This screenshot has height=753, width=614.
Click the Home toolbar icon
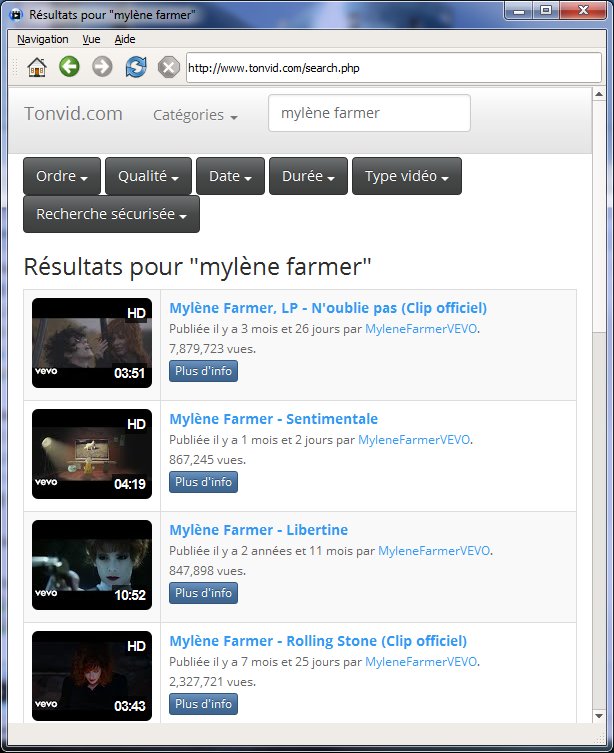tap(36, 67)
